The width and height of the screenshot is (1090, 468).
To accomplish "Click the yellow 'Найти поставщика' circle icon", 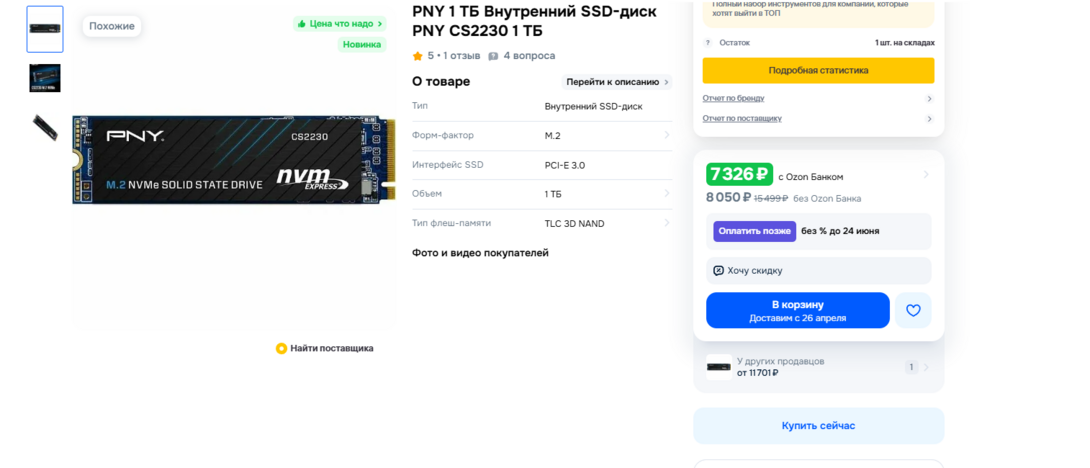I will pyautogui.click(x=281, y=349).
